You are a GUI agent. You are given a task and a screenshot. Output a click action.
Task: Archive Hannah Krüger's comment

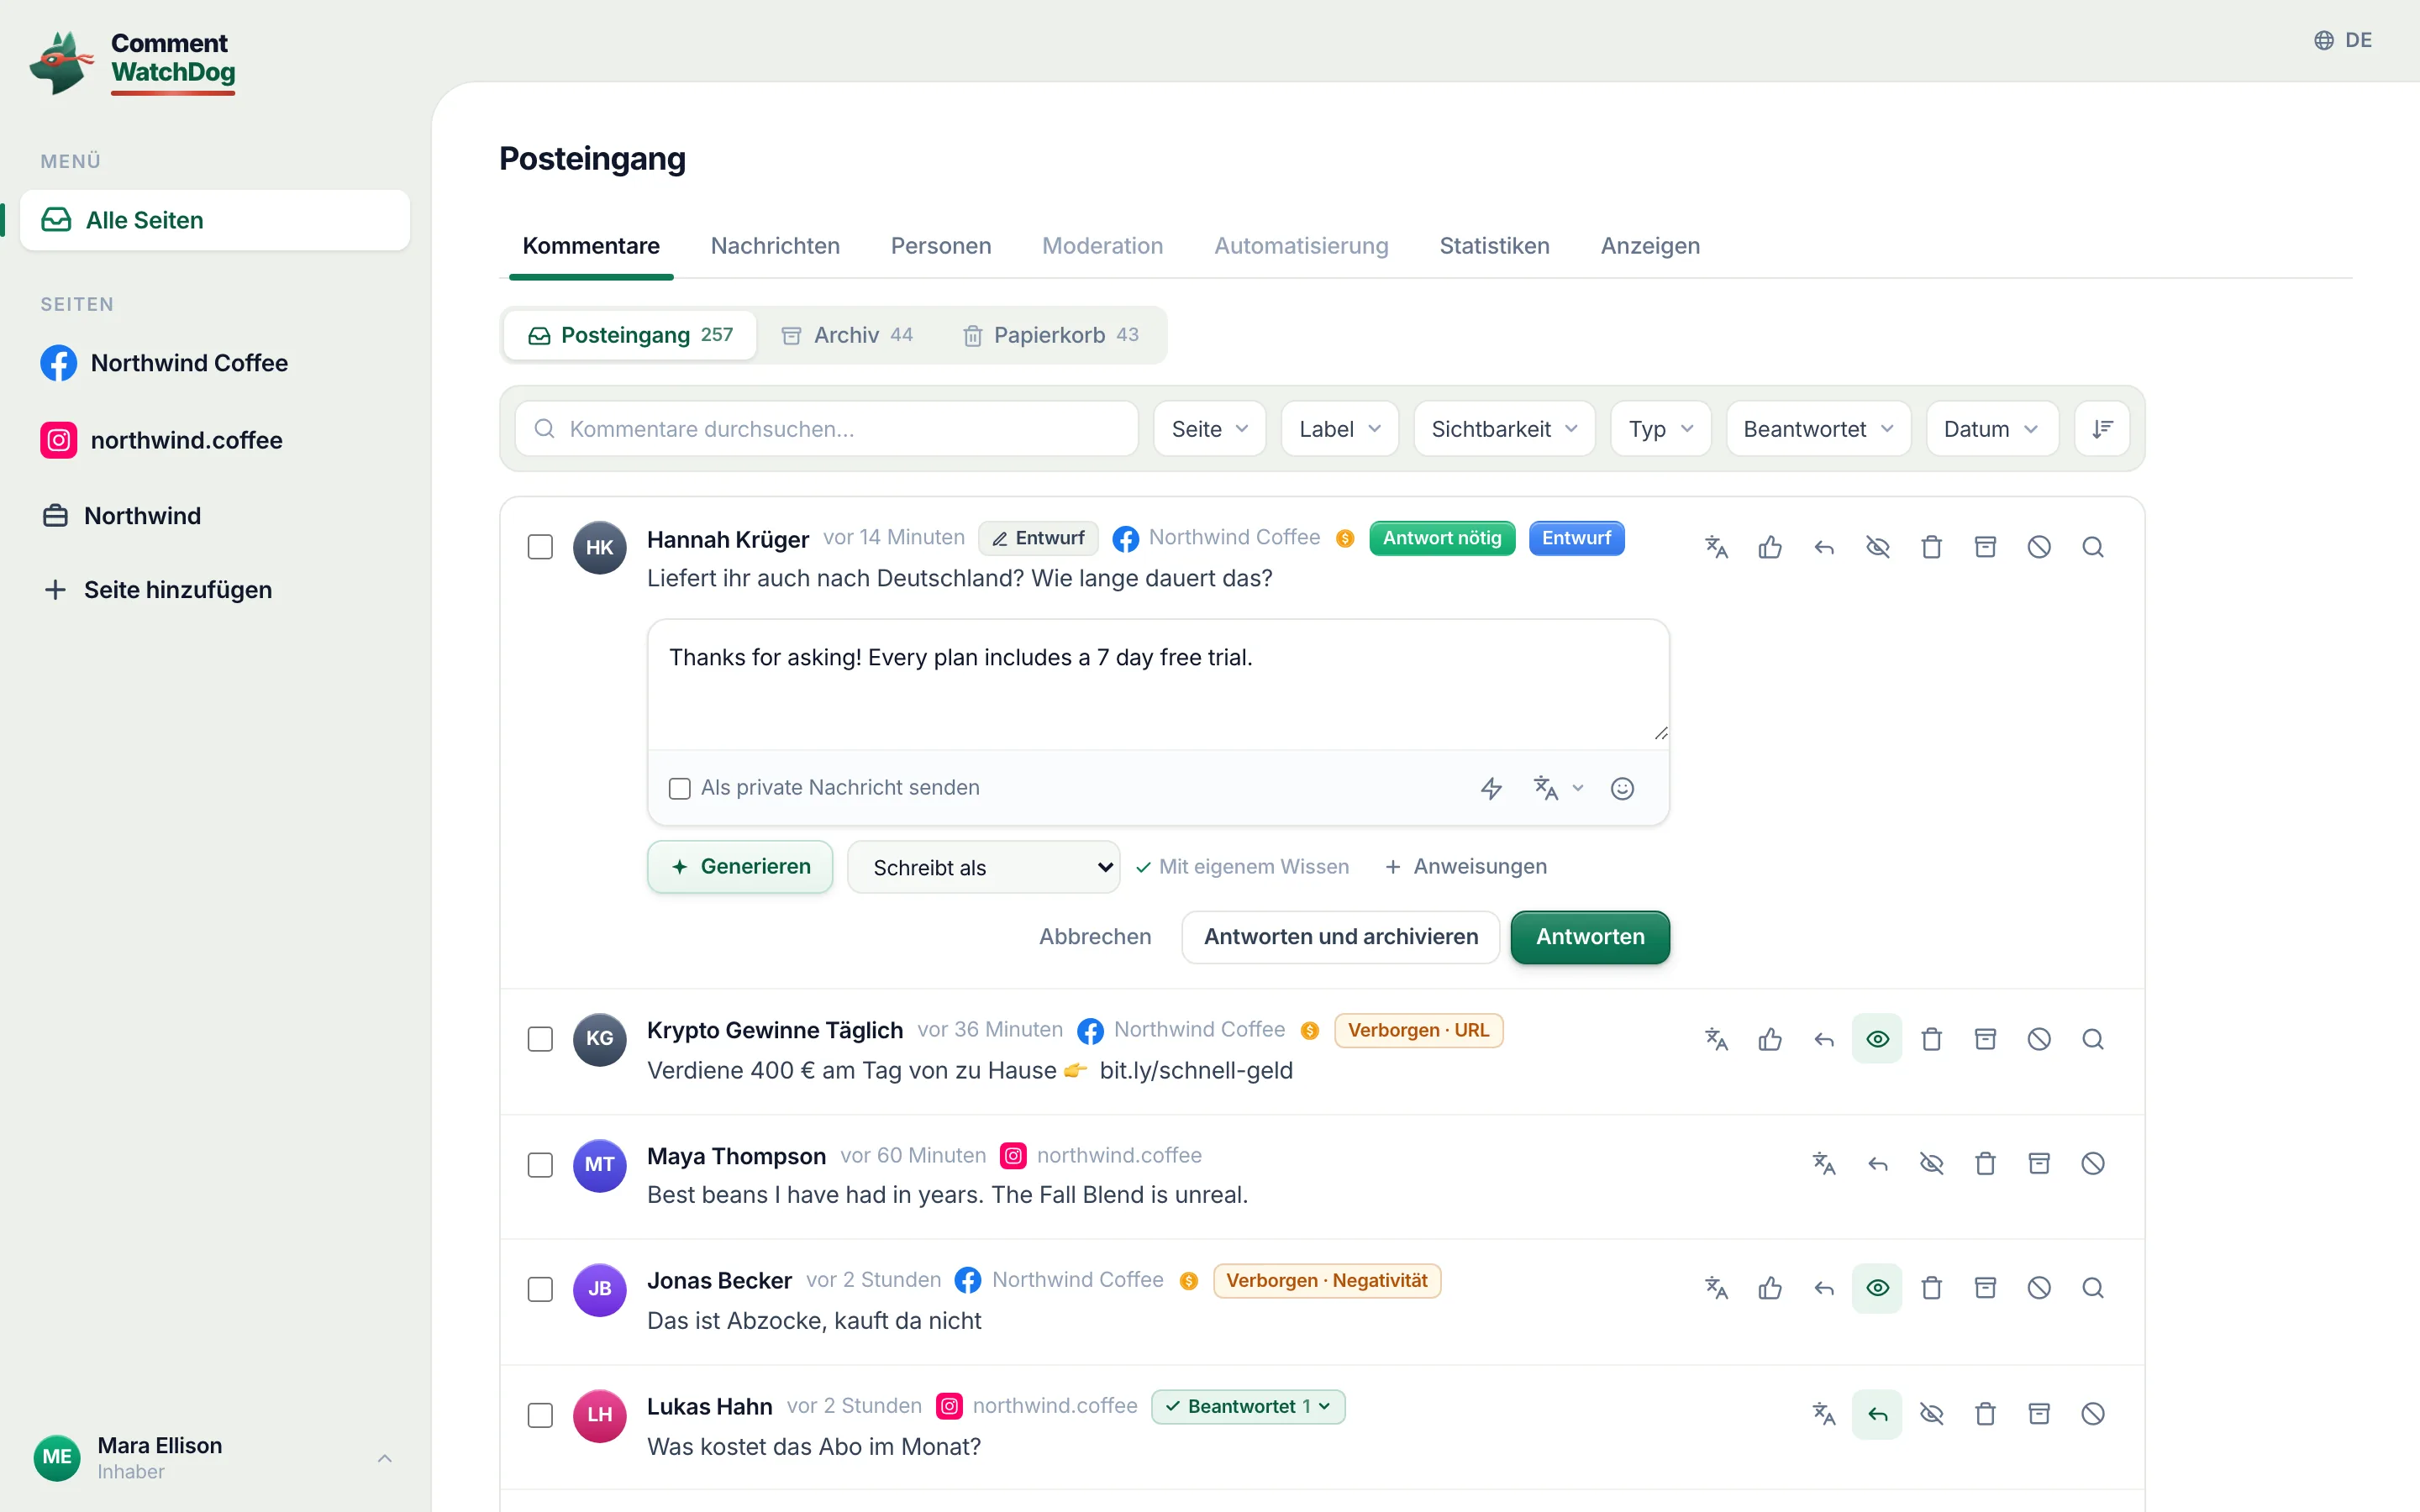(x=1985, y=547)
